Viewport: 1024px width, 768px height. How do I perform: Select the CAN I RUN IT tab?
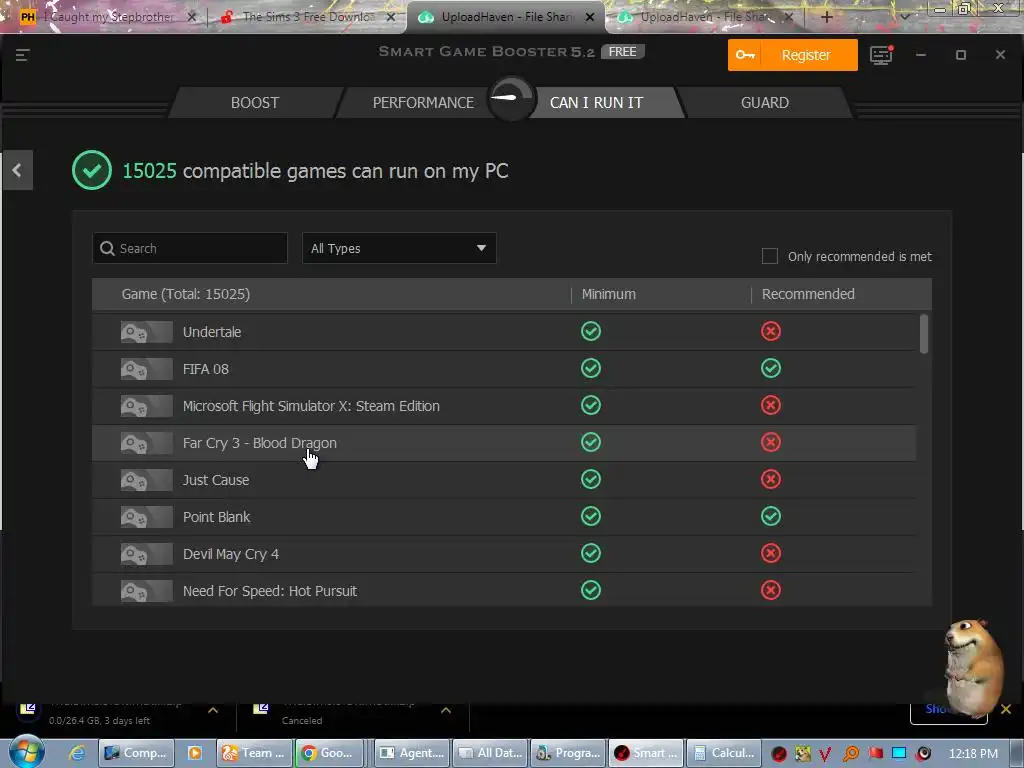click(596, 103)
